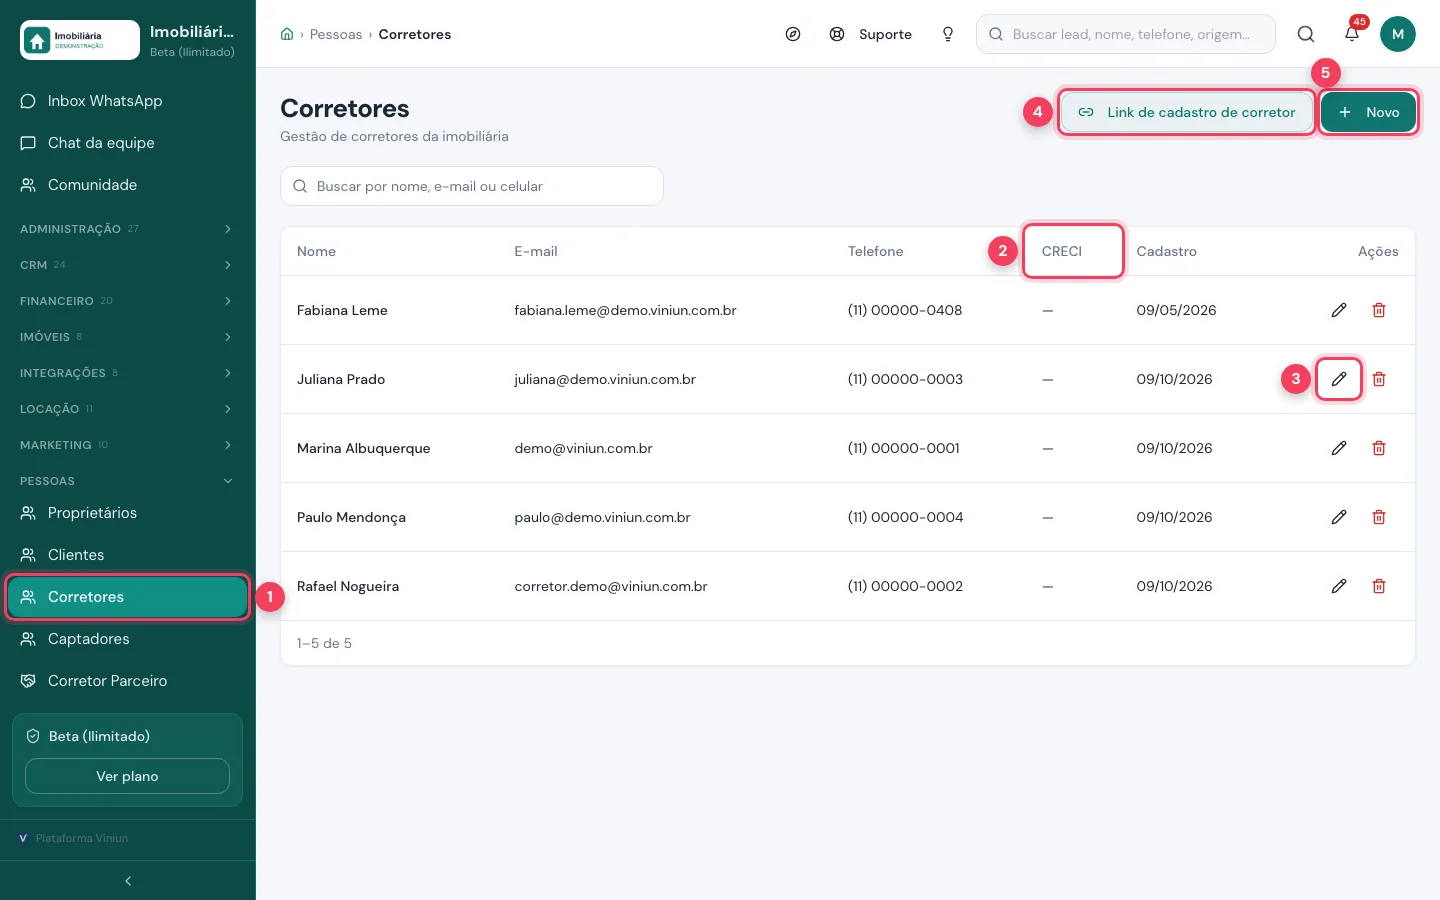Viewport: 1440px width, 900px height.
Task: Trash the Paulo Mendonça entry
Action: [1379, 517]
